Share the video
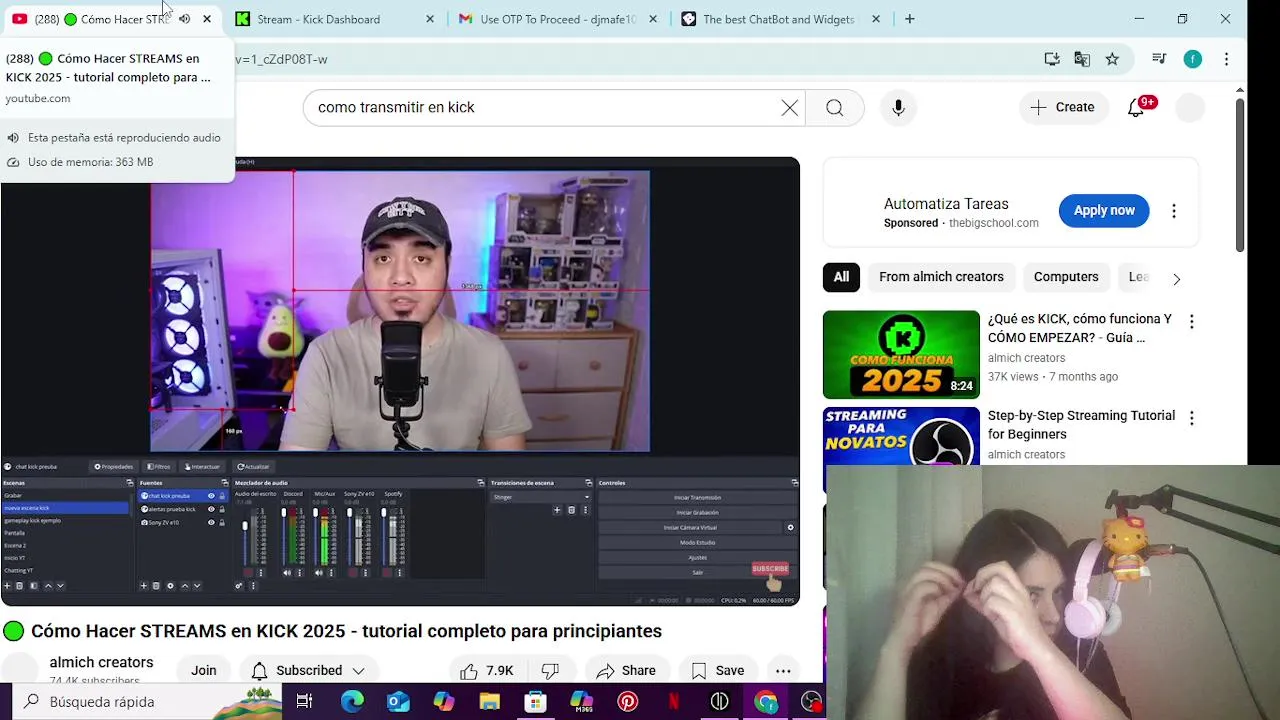The height and width of the screenshot is (720, 1280). point(625,671)
